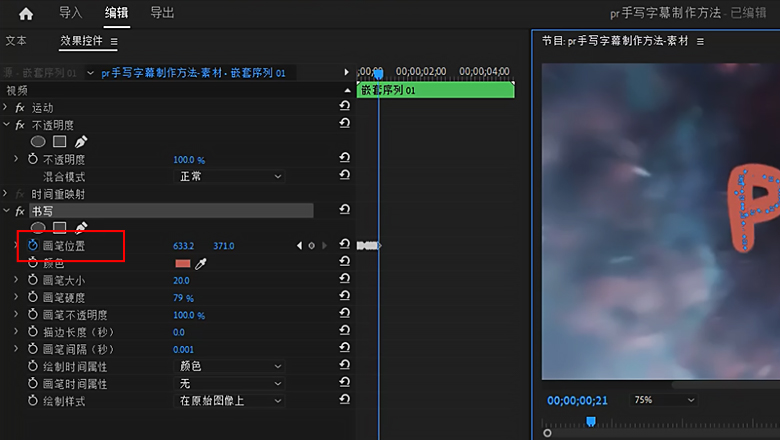Create ellipse mask under 不透明度
This screenshot has width=780, height=440.
38,142
